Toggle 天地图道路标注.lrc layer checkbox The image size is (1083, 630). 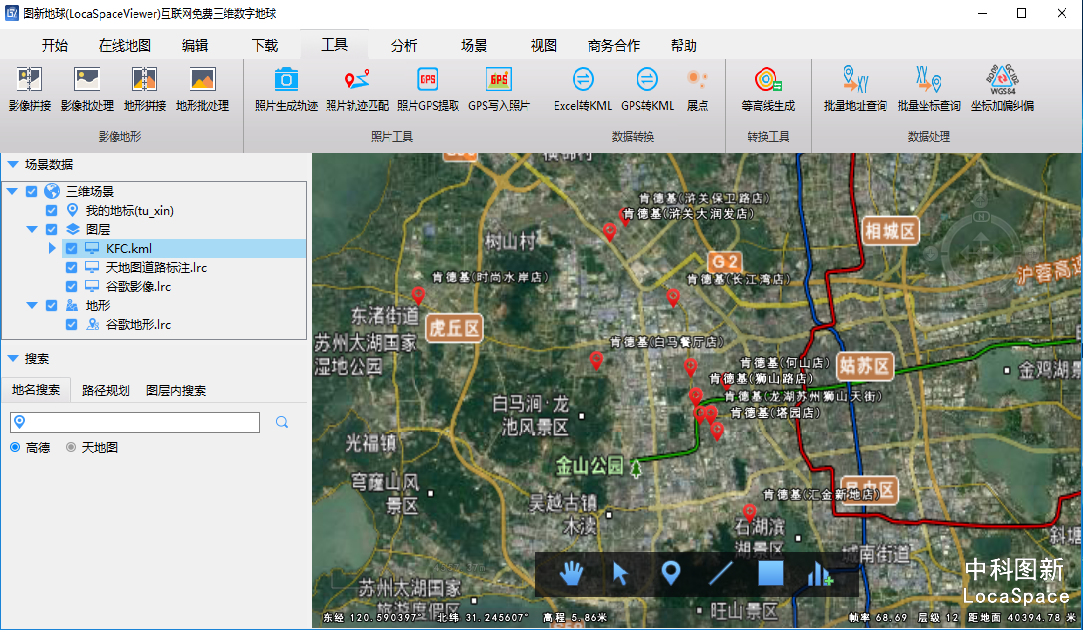pos(71,267)
